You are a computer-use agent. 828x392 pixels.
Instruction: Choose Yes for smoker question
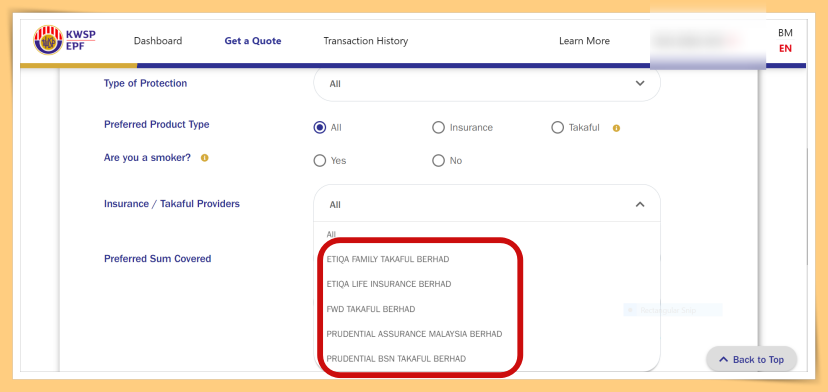point(319,161)
